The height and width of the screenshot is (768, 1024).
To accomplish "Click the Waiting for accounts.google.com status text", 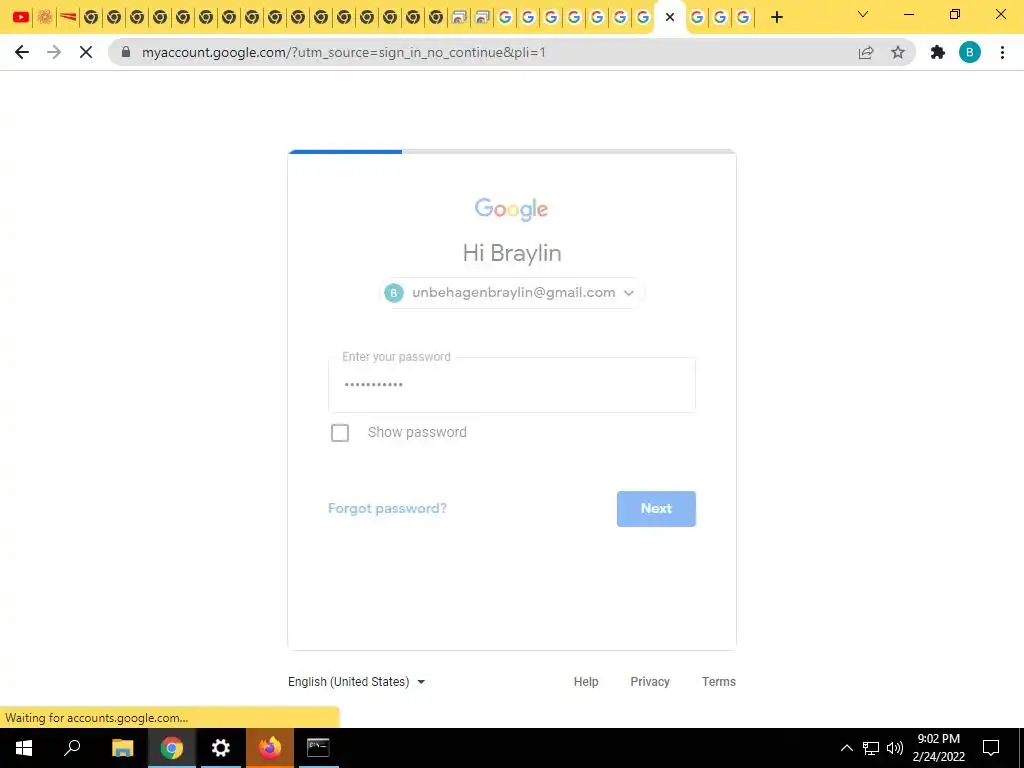I will 97,718.
